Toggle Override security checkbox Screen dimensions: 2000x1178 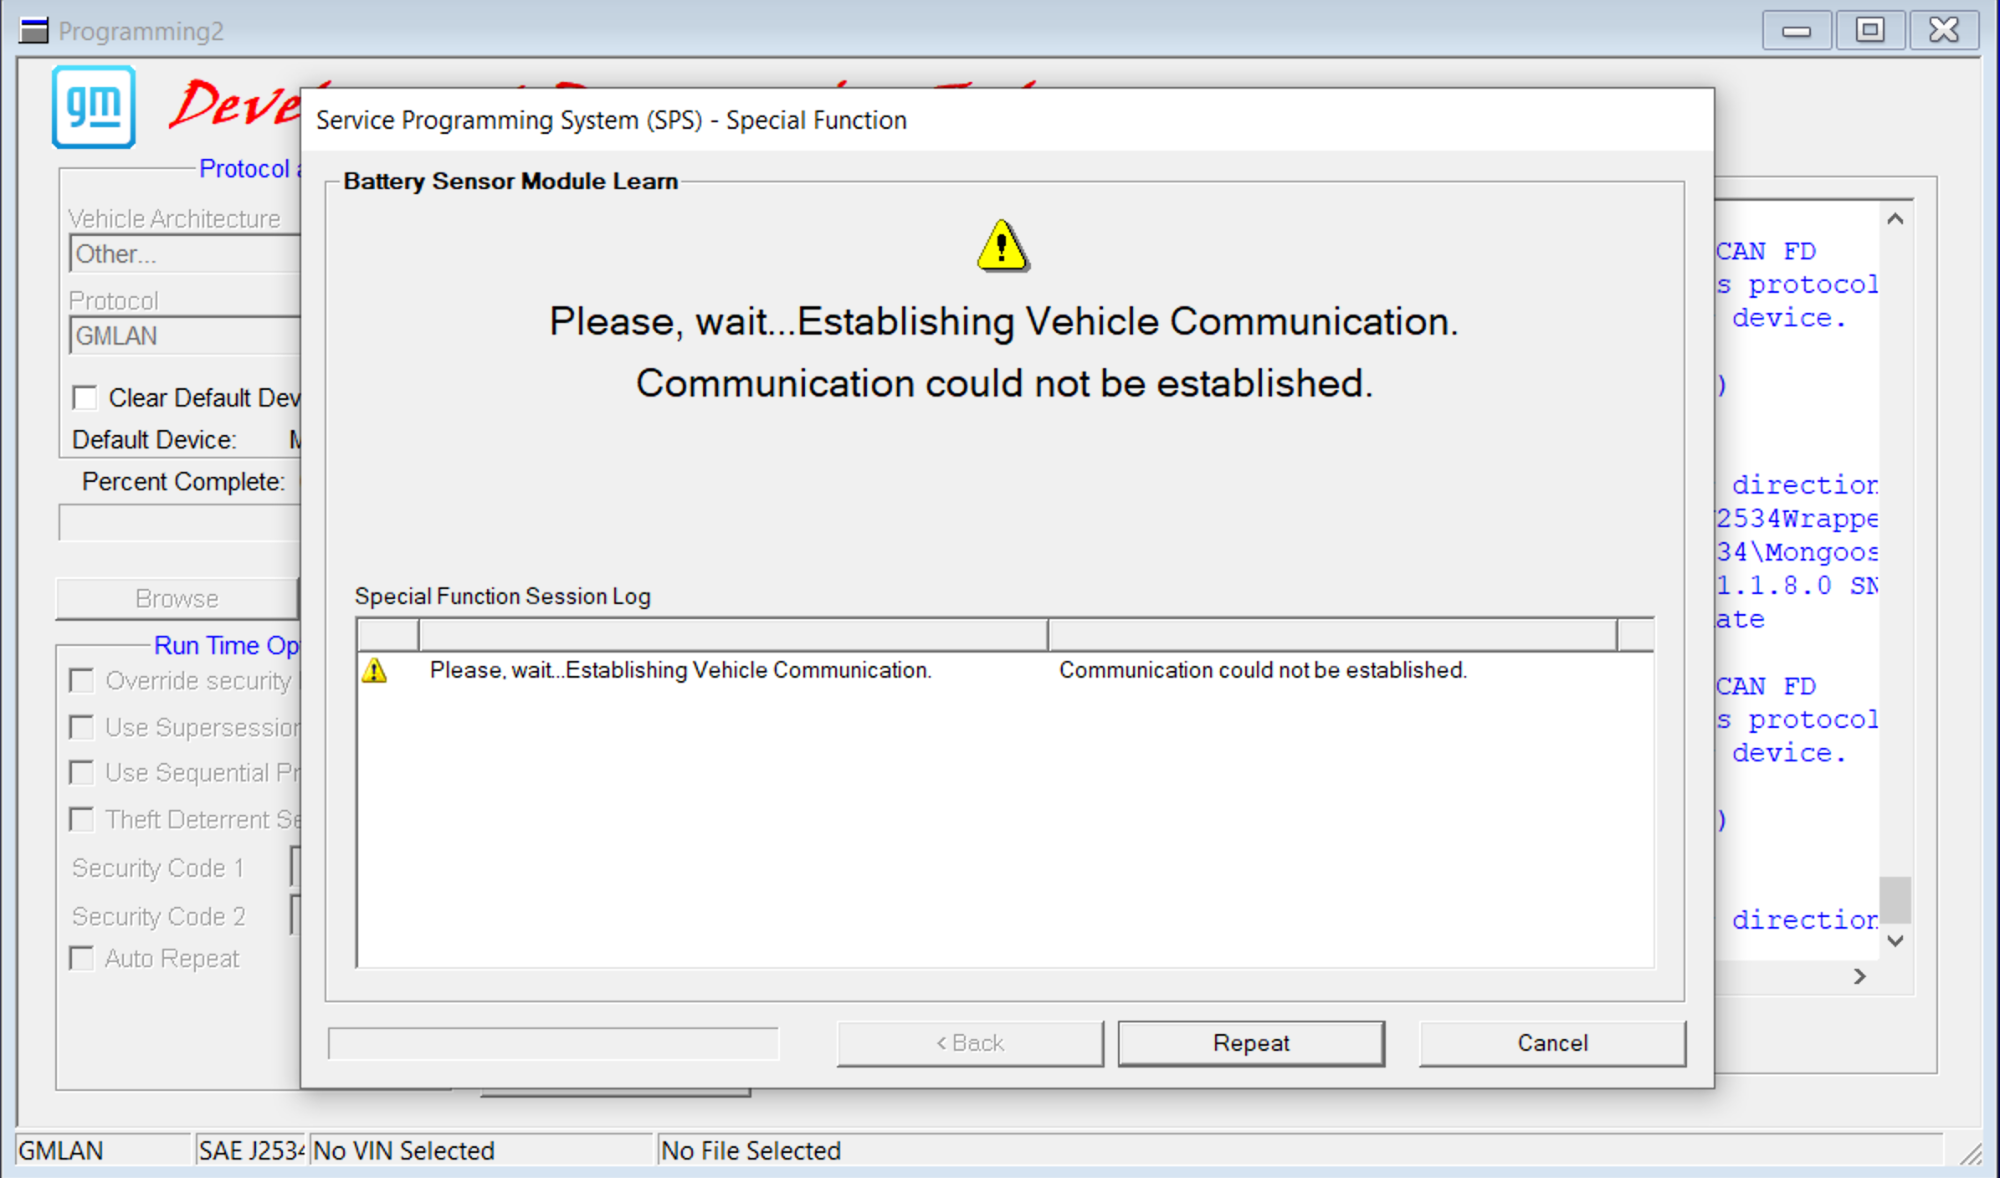click(82, 681)
